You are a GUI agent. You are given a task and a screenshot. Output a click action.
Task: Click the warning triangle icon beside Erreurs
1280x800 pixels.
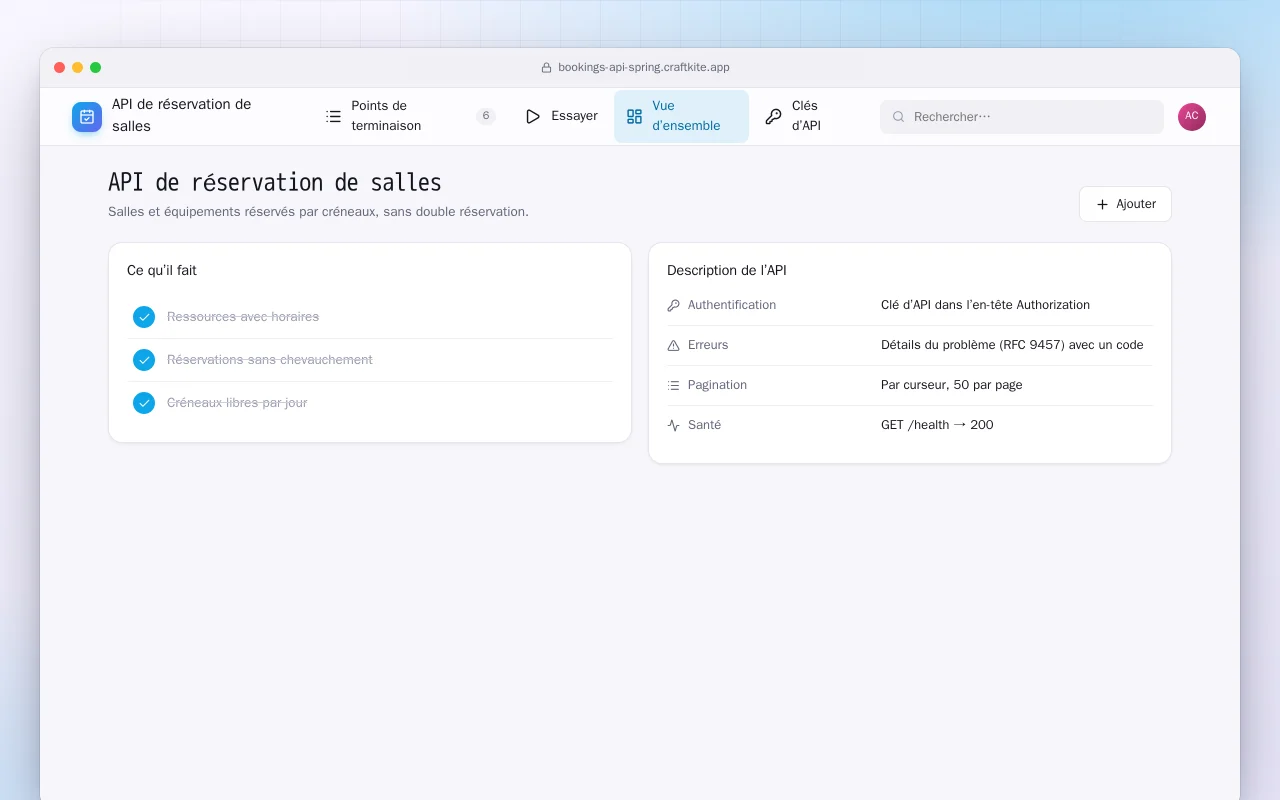click(673, 345)
